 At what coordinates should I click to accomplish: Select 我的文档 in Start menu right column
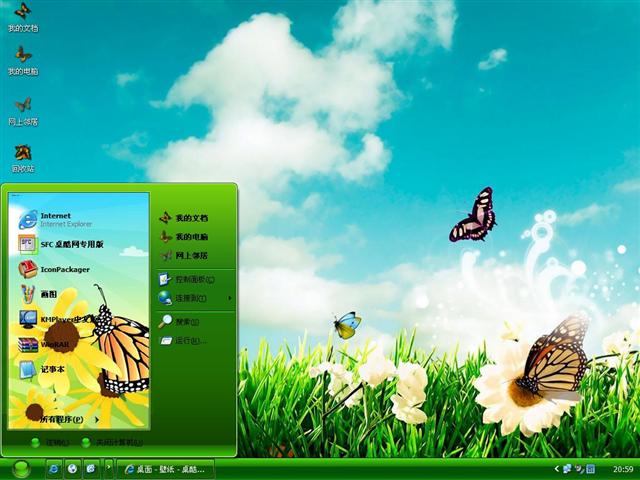184,218
